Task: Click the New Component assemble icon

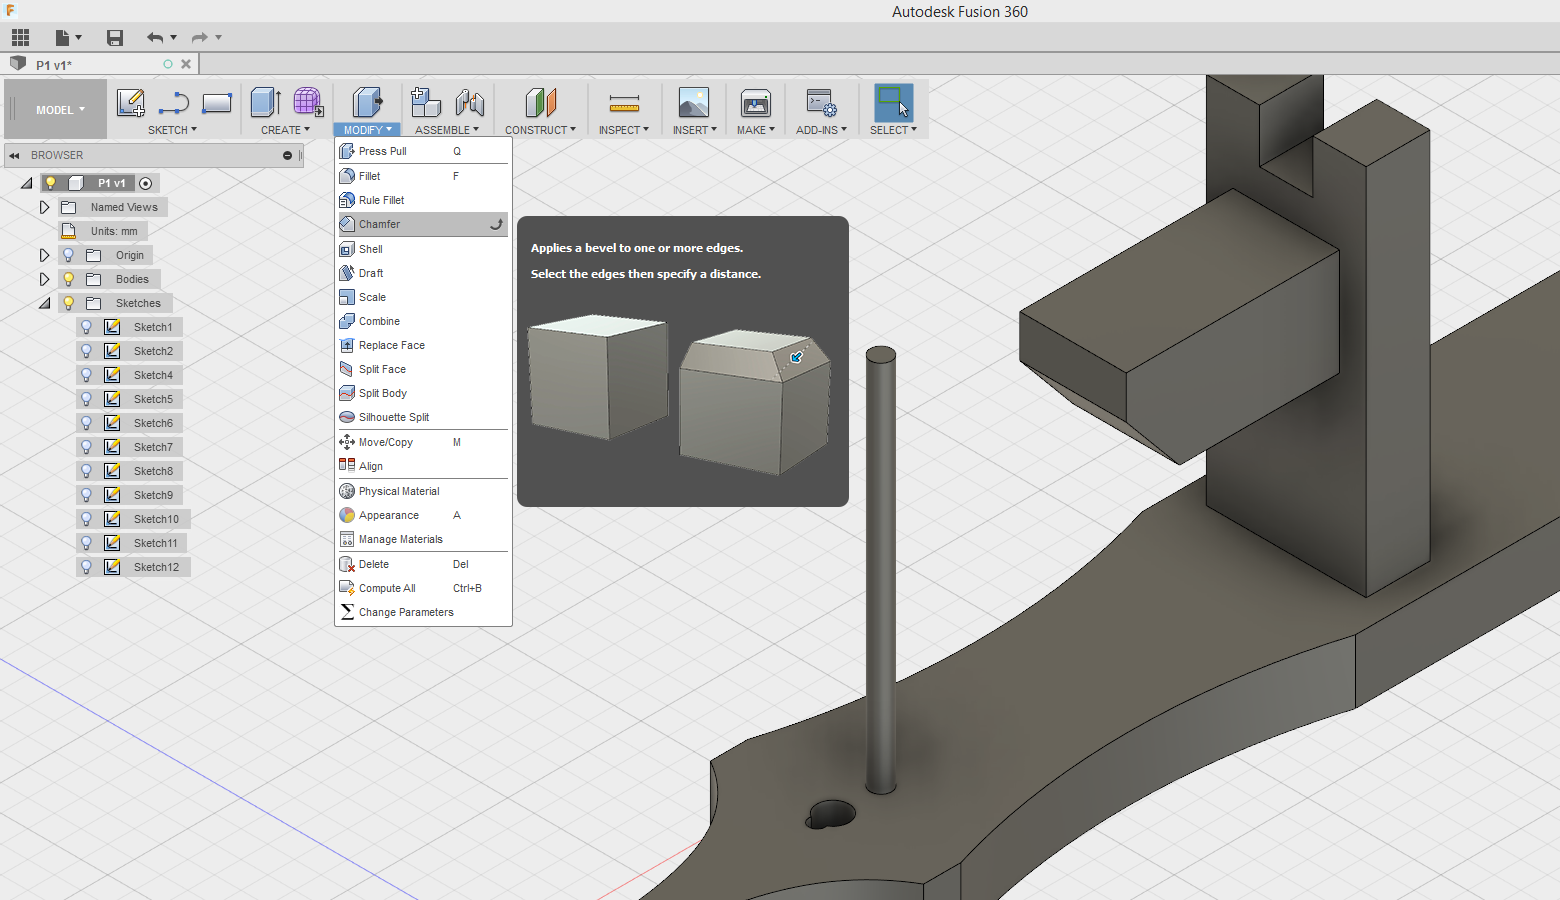Action: tap(426, 102)
